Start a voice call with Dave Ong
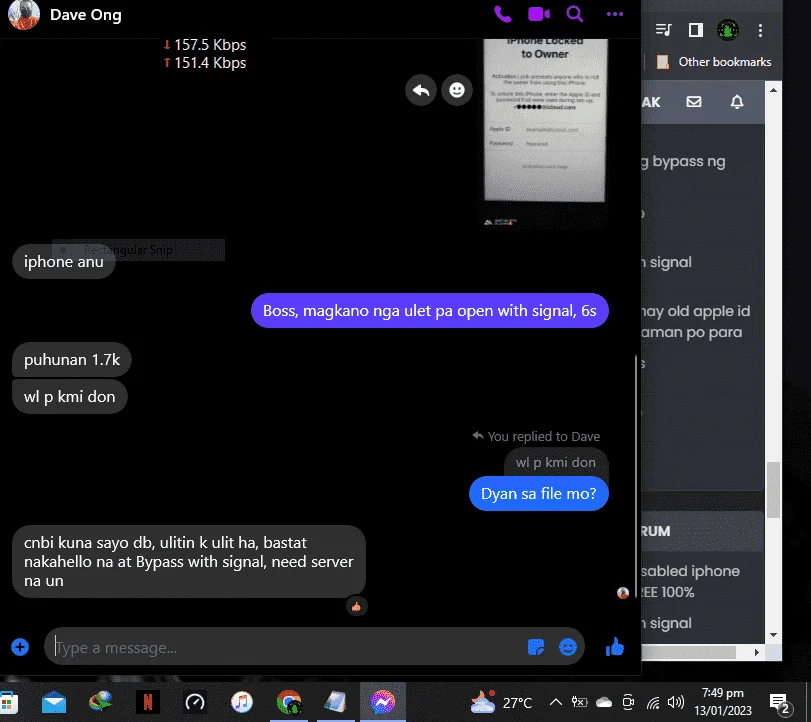 503,14
